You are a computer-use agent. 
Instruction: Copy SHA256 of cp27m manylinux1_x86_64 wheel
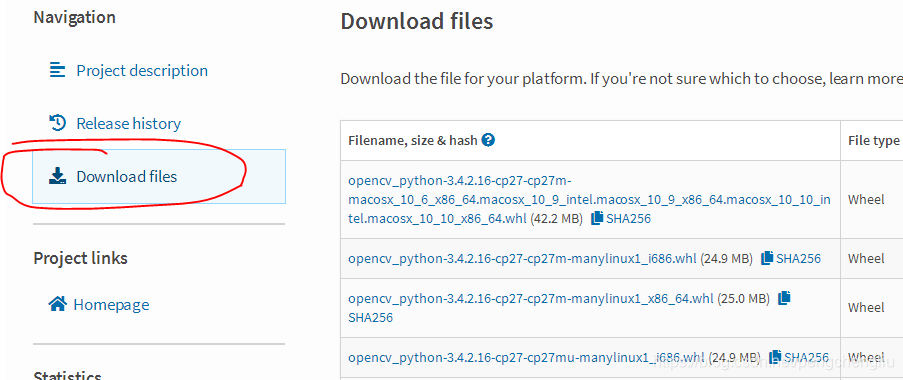pyautogui.click(x=784, y=298)
